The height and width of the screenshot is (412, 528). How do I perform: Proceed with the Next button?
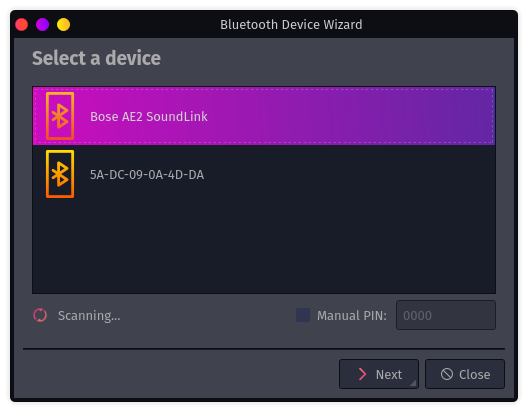coord(379,374)
